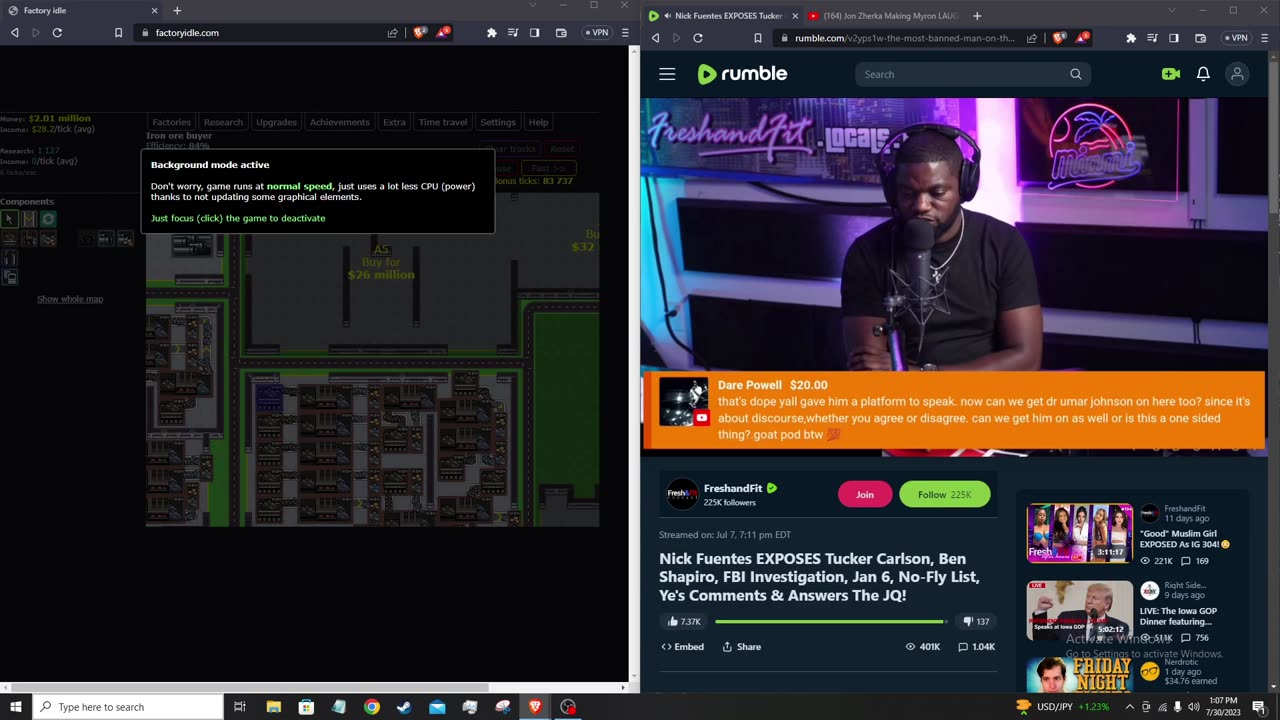Open tab search chevron in Rumble window
This screenshot has height=720, width=1280.
pos(1172,11)
